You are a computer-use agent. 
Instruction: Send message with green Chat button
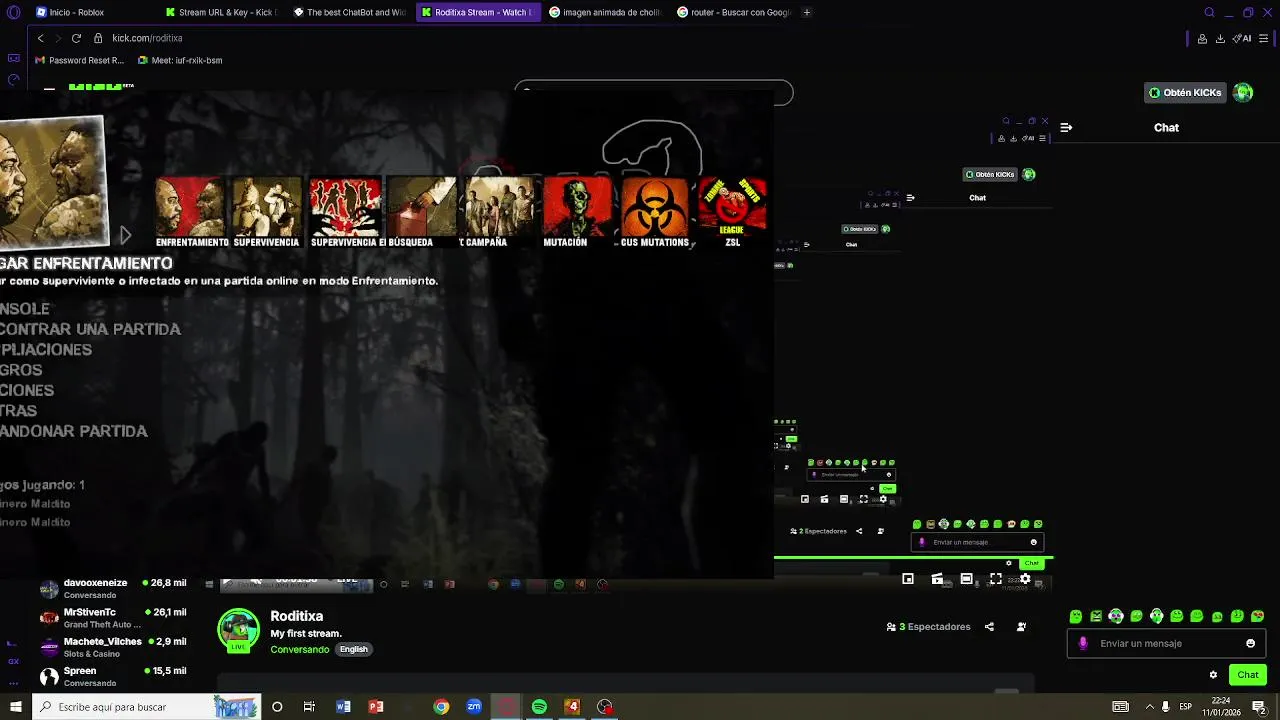coord(1248,675)
